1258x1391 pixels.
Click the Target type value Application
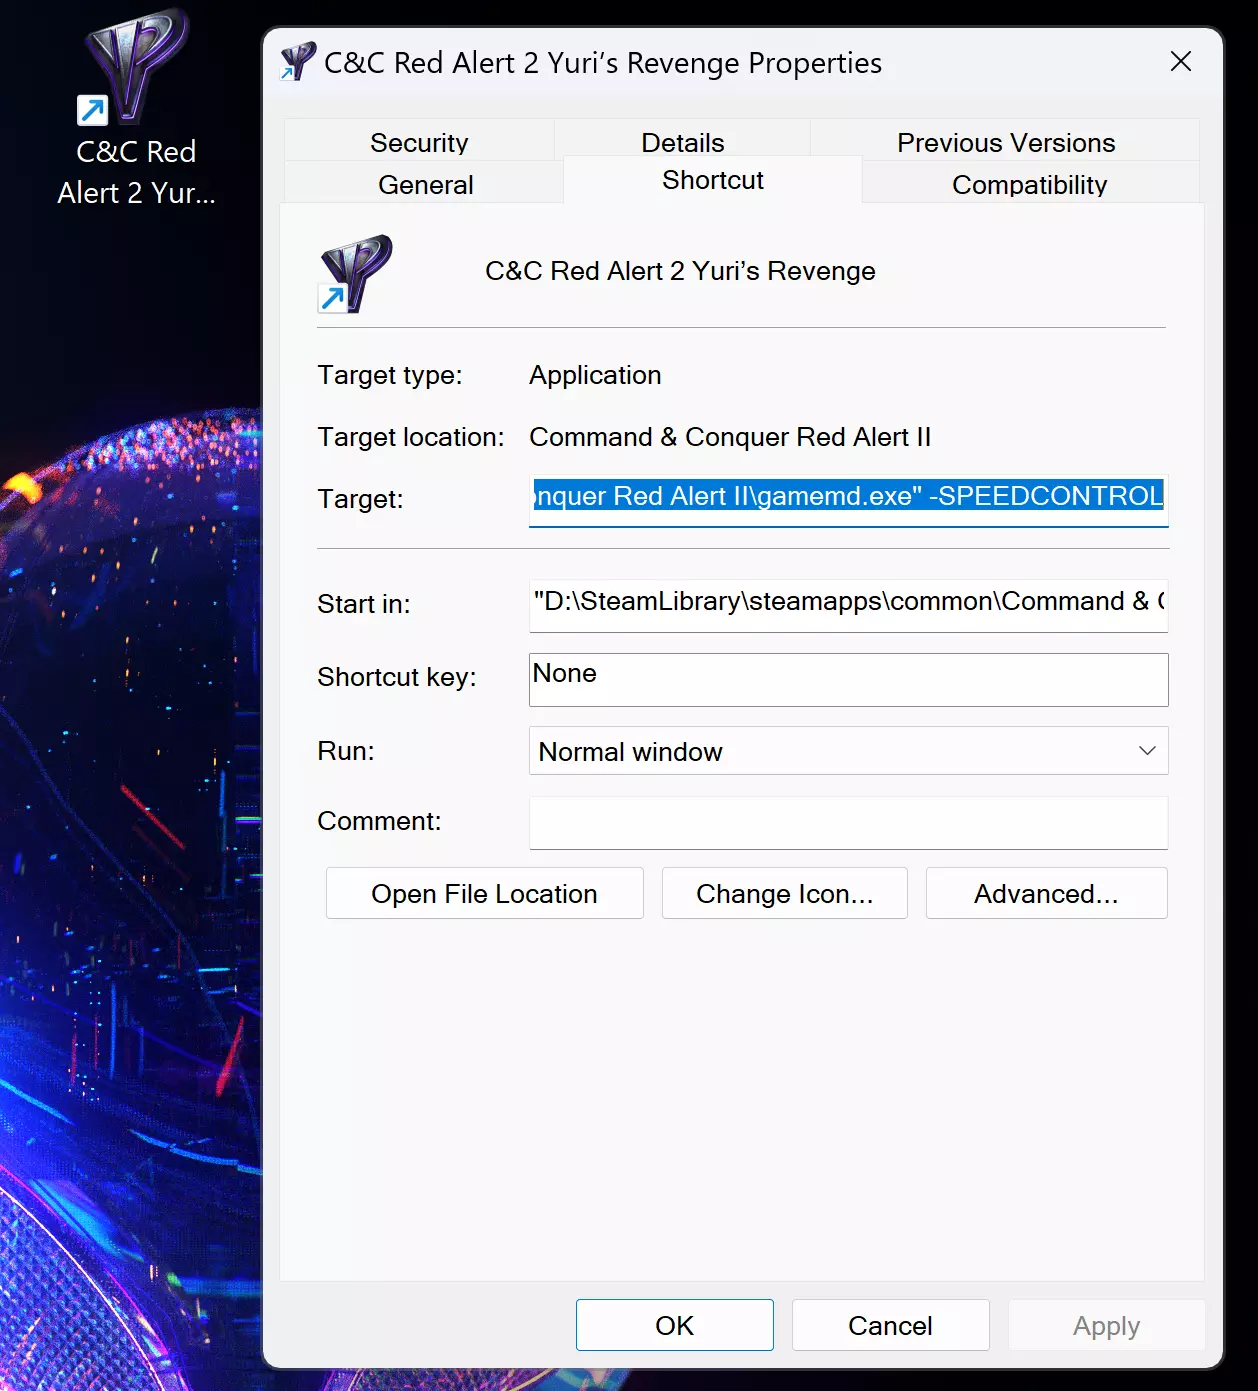(595, 375)
